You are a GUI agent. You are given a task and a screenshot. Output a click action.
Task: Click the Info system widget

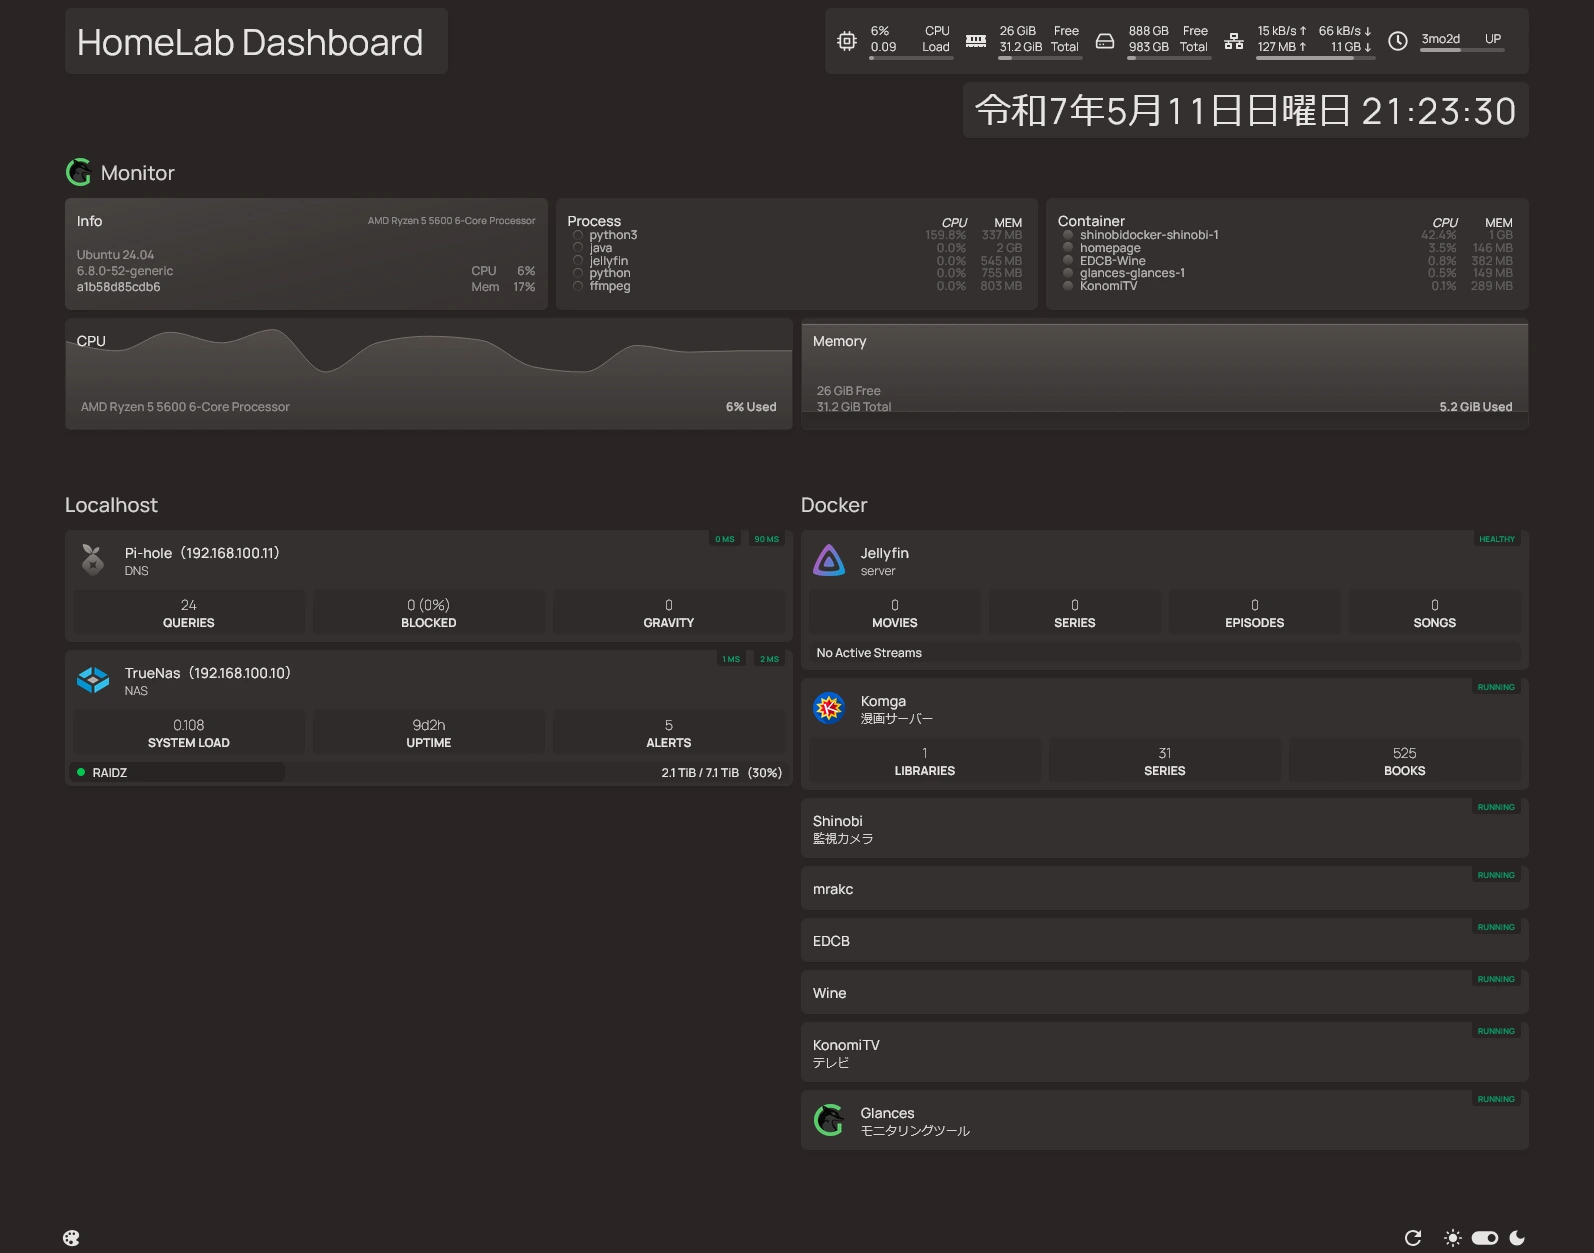[x=306, y=254]
